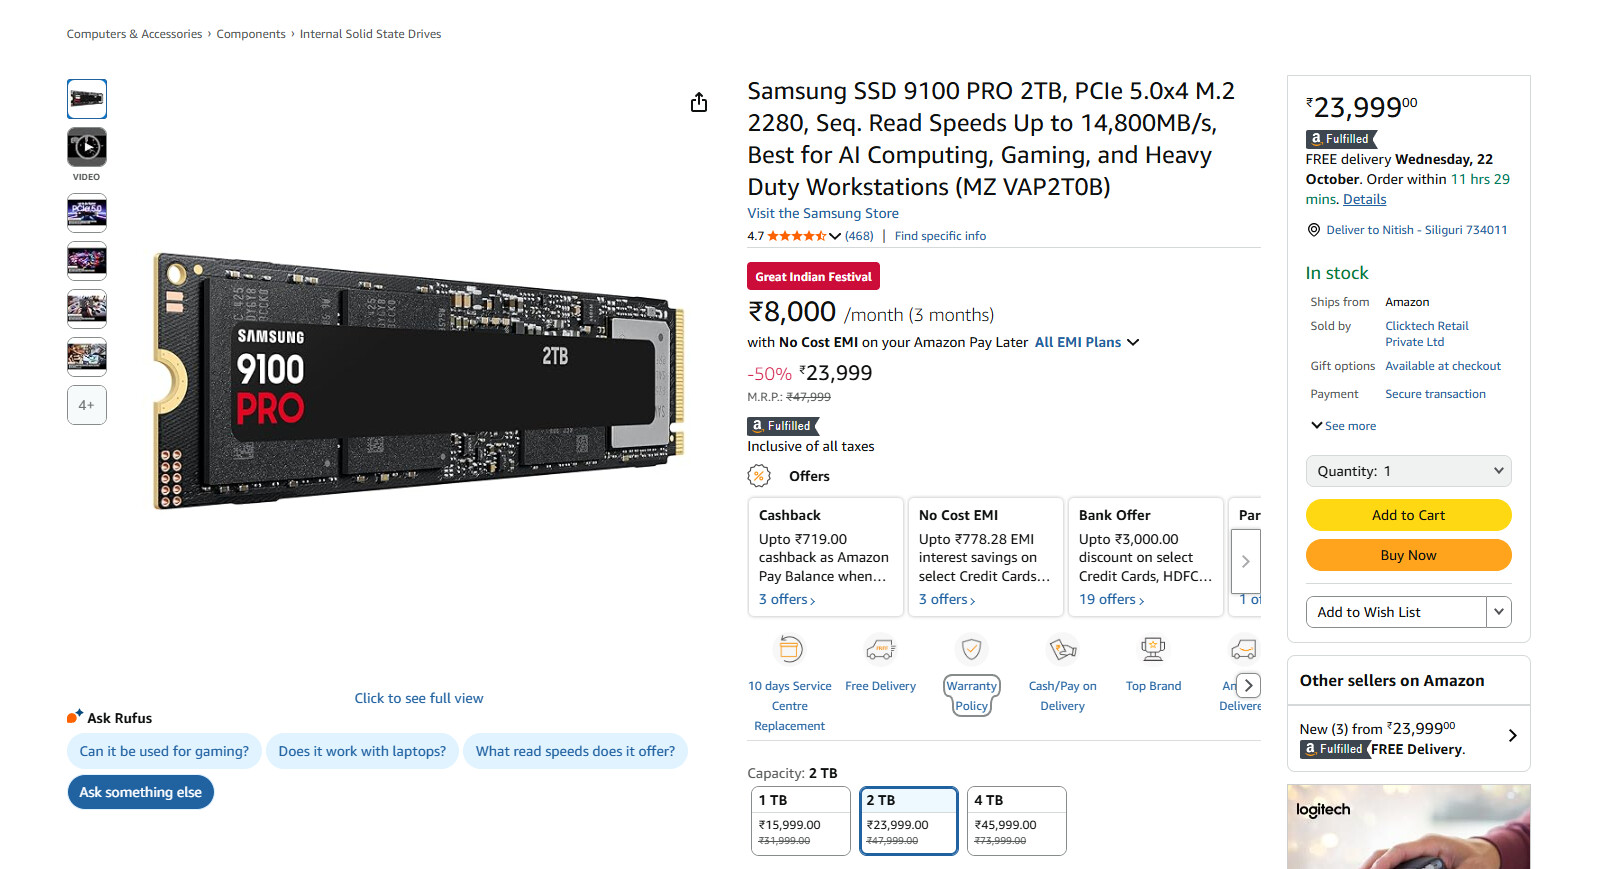Show the 4+ more product images

[87, 405]
